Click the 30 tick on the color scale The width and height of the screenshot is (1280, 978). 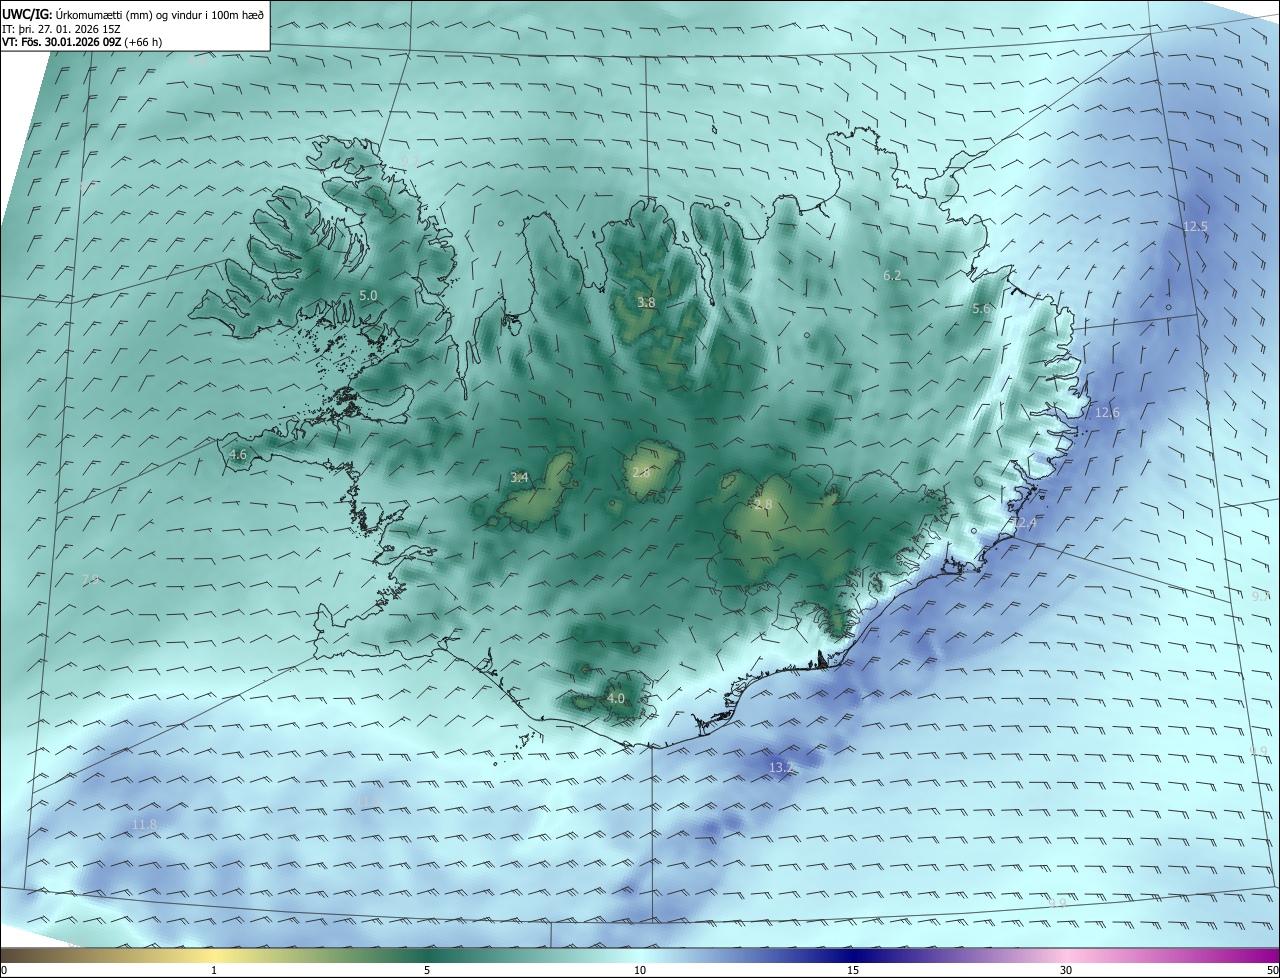(1066, 970)
